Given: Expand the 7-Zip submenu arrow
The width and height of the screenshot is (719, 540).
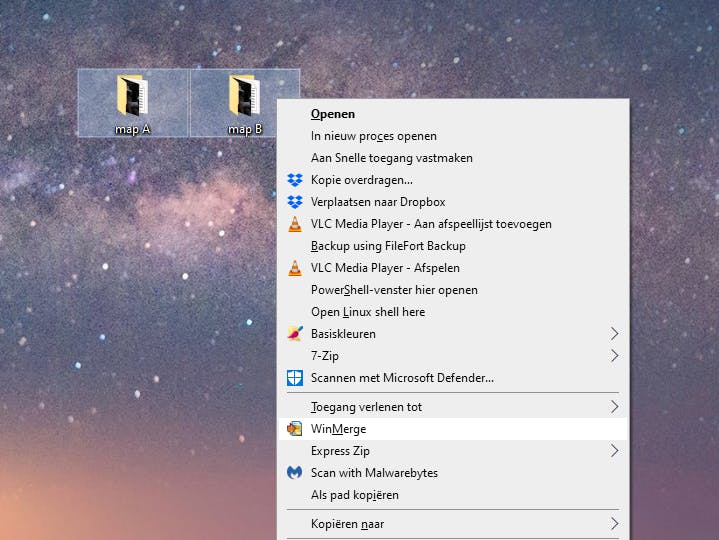Looking at the screenshot, I should (614, 356).
